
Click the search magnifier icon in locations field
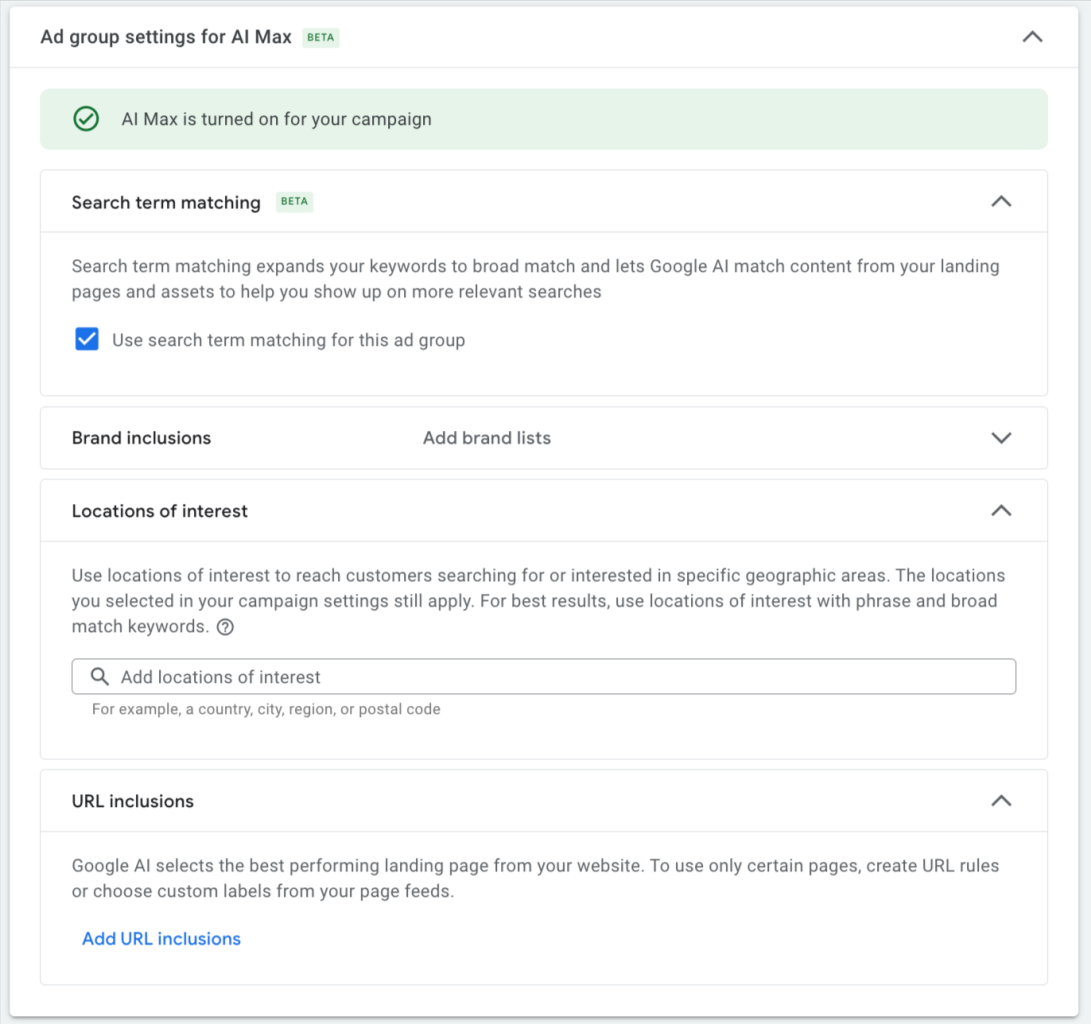100,676
